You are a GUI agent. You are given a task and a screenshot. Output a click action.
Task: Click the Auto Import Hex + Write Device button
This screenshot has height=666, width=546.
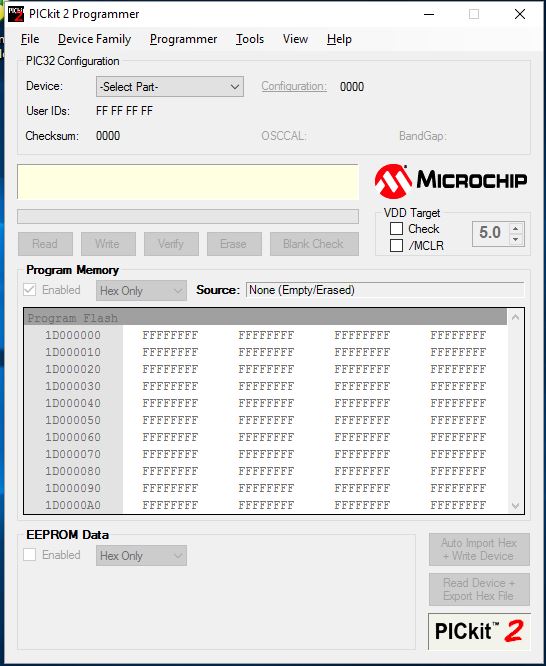479,549
